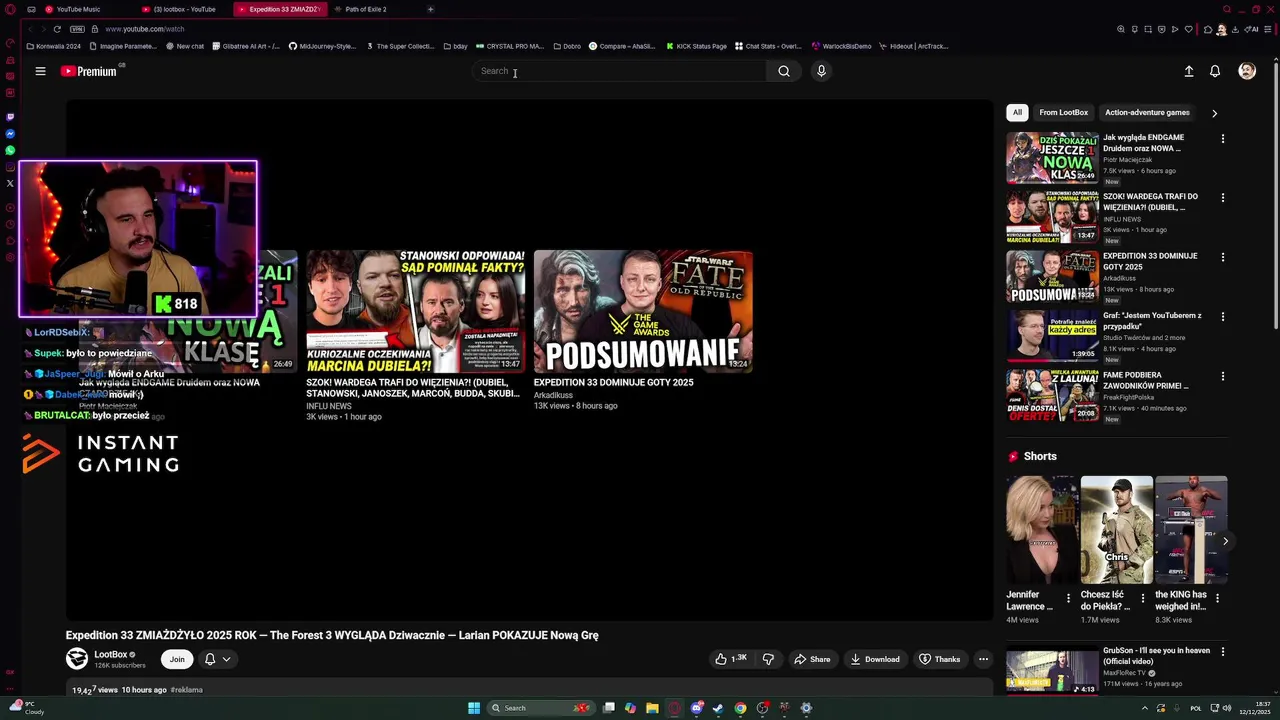Open the 'Konwalia 2024' bookmark folder

pyautogui.click(x=54, y=46)
